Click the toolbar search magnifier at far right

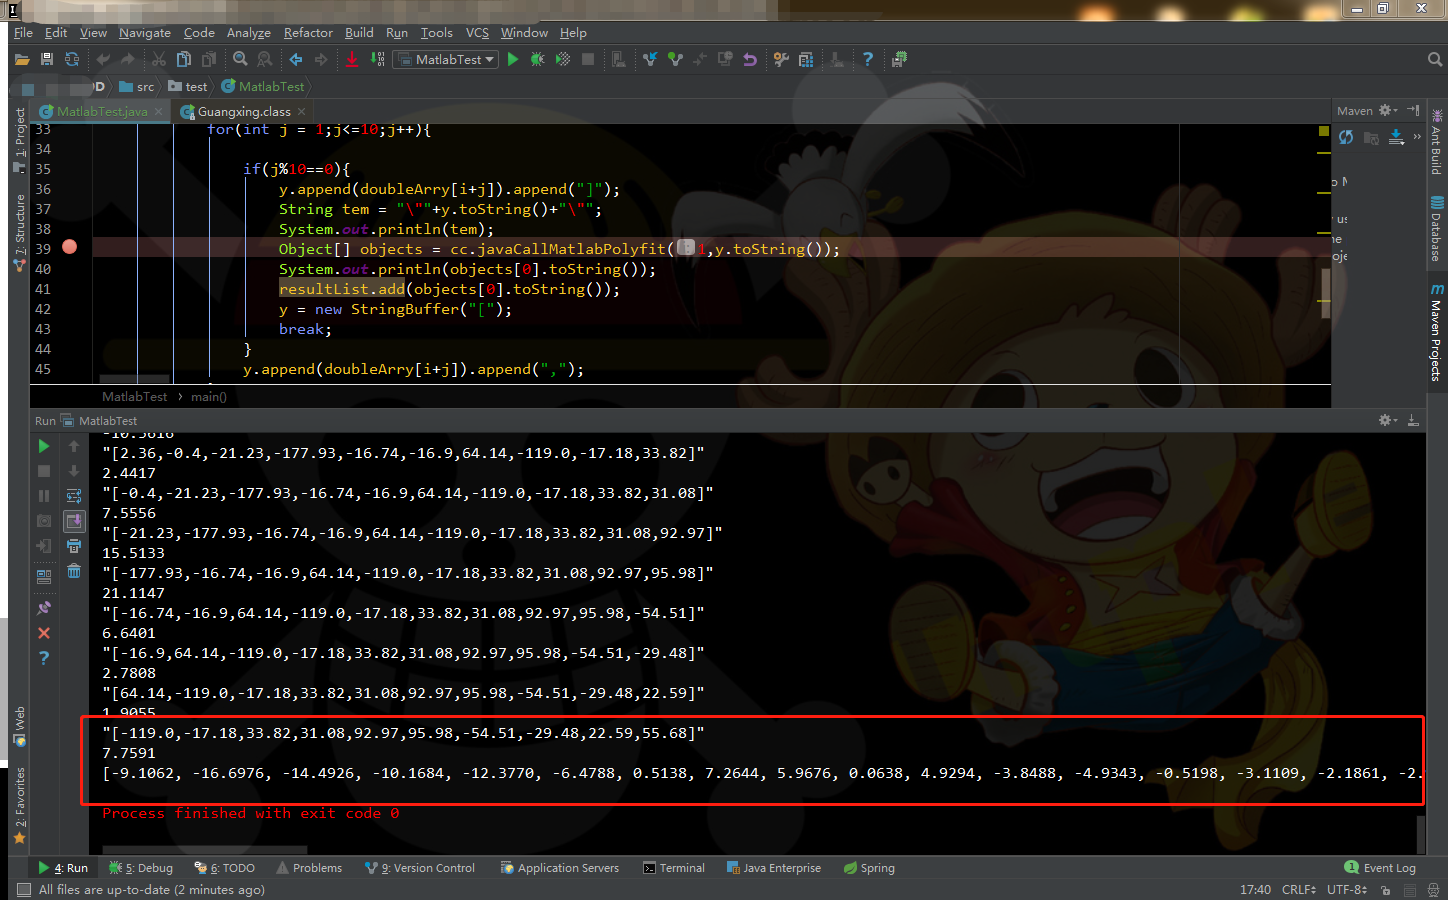tap(1435, 60)
